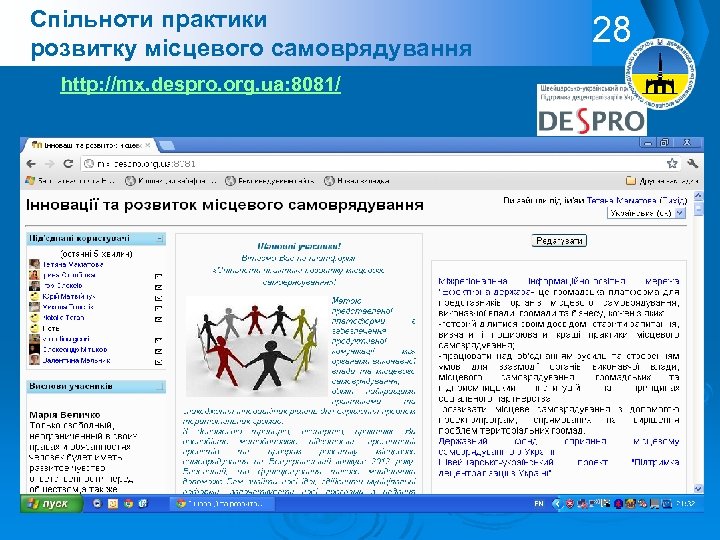Send message via envelope icon for Олександр Мітьков
720x540 pixels.
[159, 351]
